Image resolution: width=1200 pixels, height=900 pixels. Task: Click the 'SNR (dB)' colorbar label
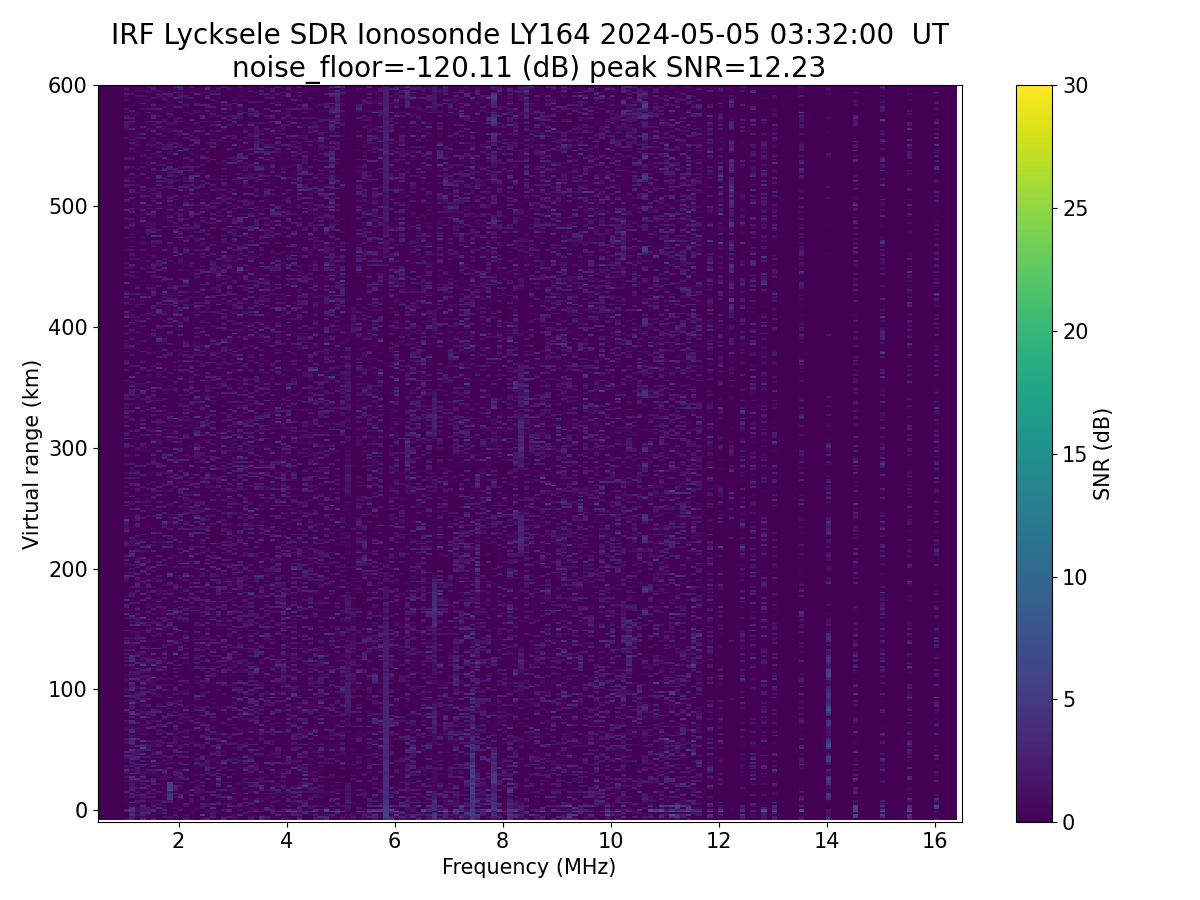click(x=1102, y=454)
